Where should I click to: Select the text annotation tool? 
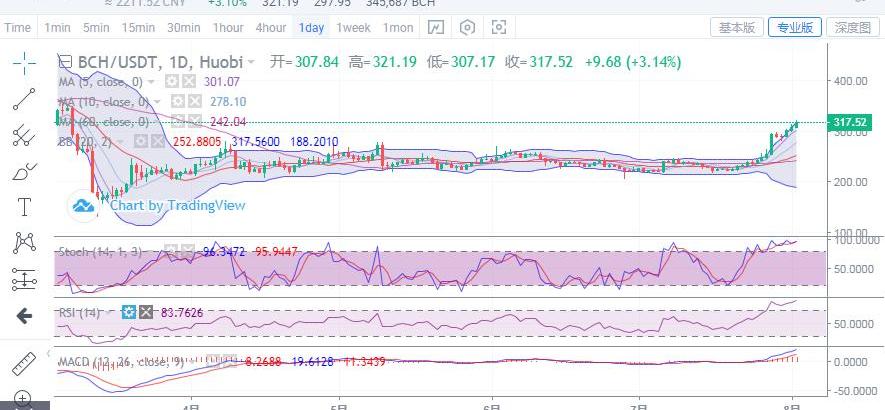pyautogui.click(x=25, y=207)
